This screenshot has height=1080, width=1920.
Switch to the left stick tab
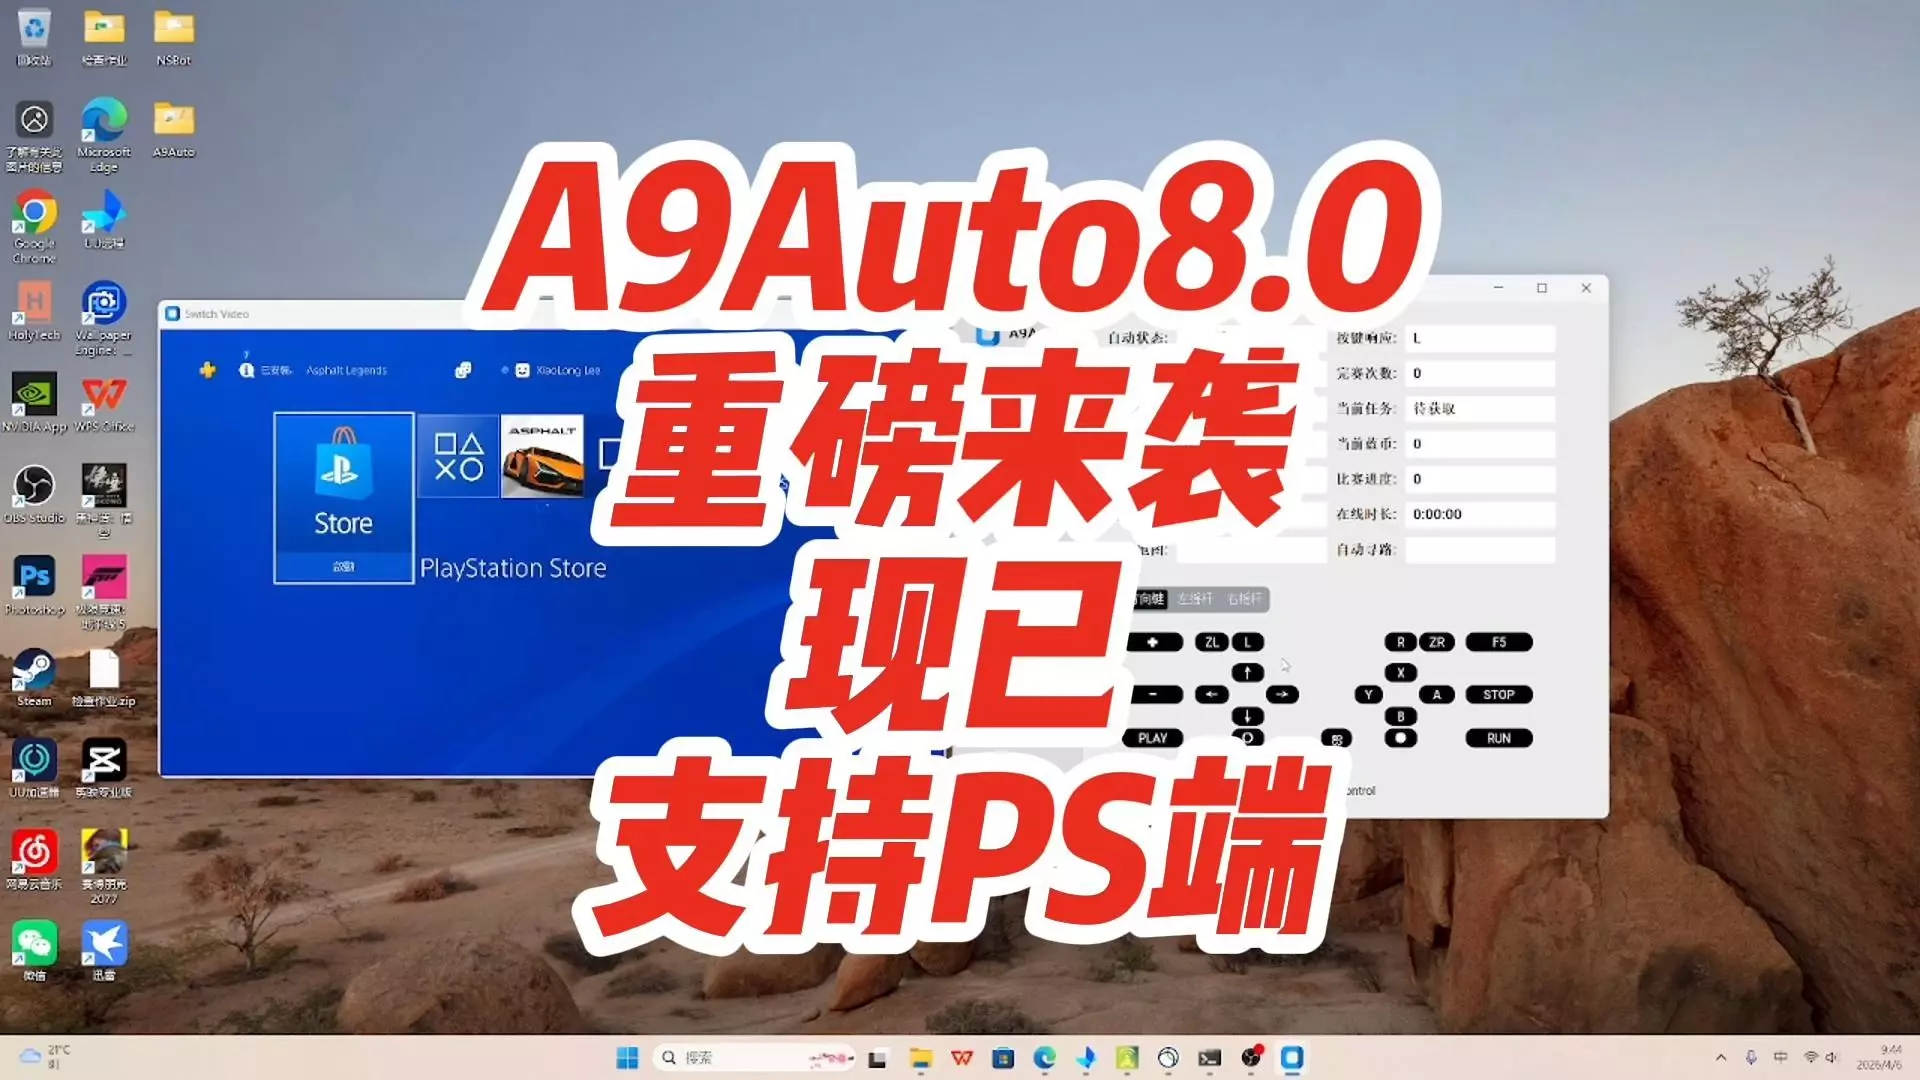(1195, 599)
